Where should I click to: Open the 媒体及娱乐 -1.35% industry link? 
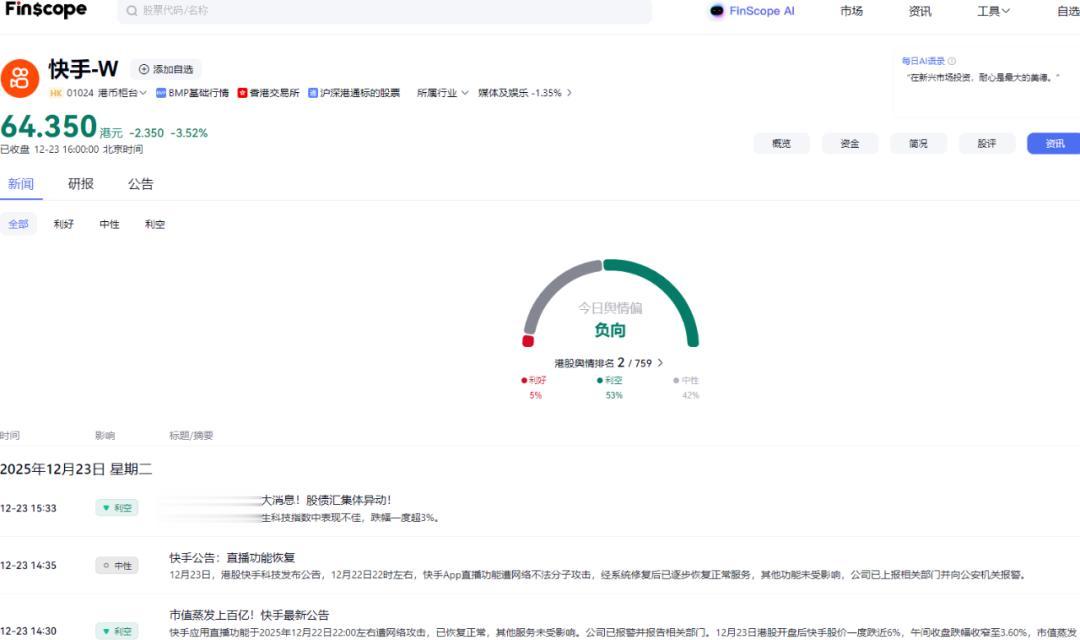(x=520, y=92)
